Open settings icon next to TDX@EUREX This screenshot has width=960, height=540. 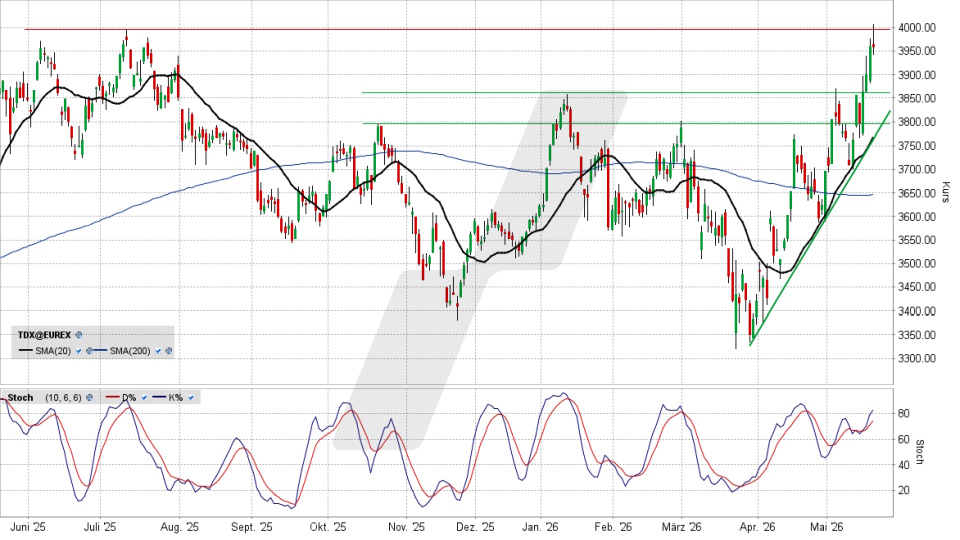coord(78,335)
